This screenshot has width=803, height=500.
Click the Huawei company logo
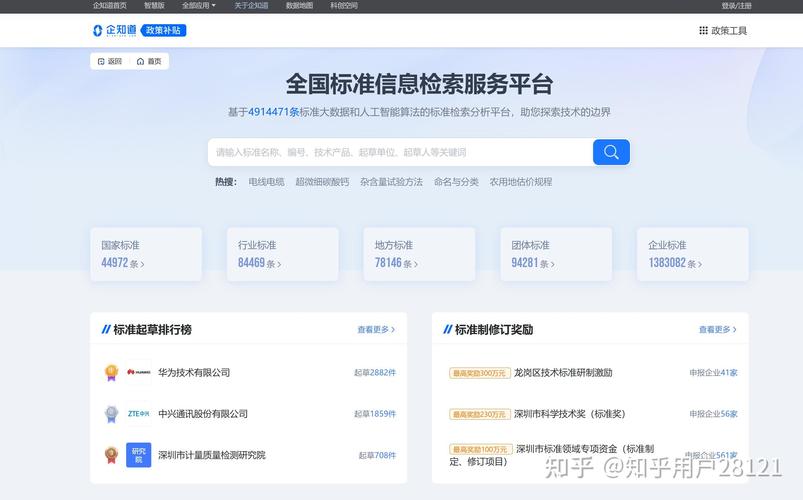coord(139,372)
